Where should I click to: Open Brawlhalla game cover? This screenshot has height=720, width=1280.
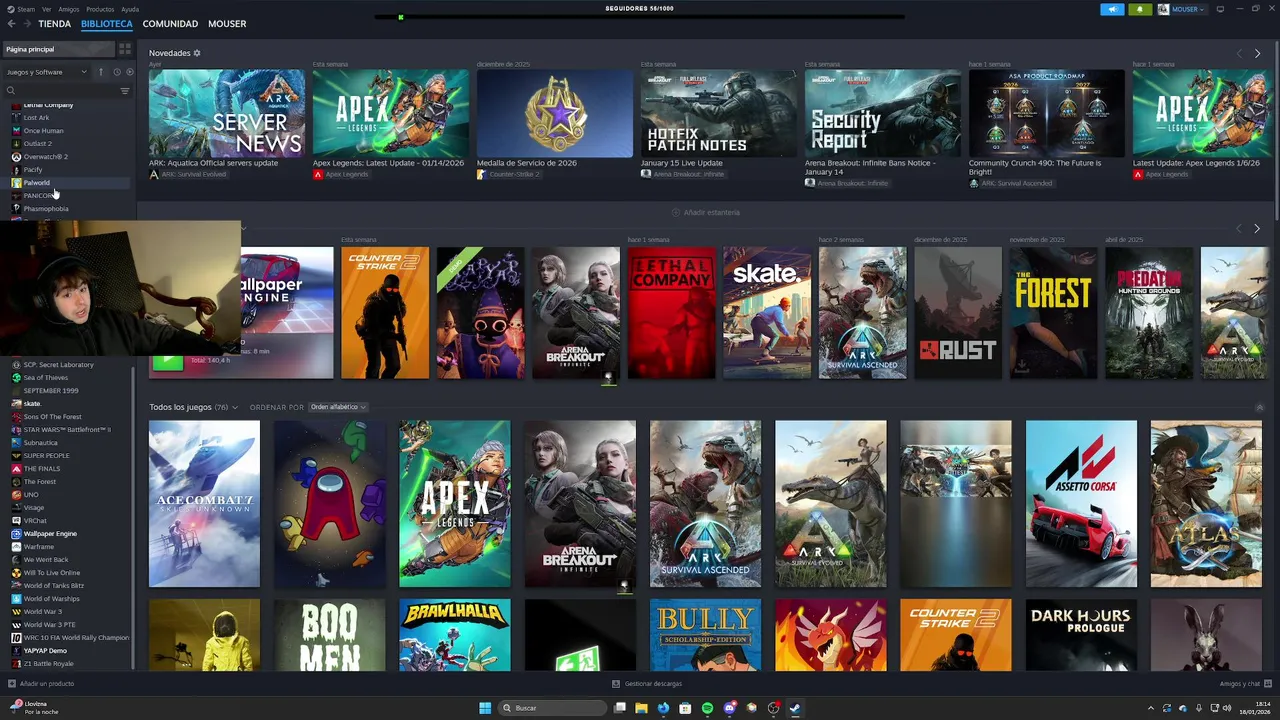tap(455, 635)
